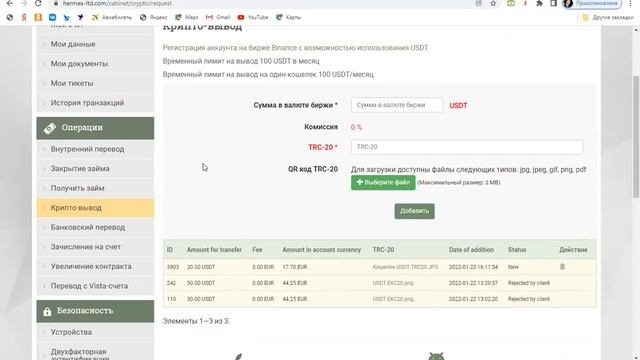Click the browser back arrow
The image size is (640, 360).
(10, 3)
